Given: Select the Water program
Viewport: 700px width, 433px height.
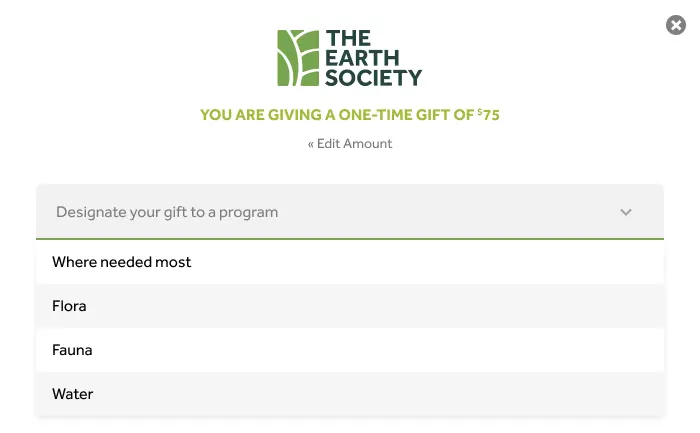Looking at the screenshot, I should (73, 394).
